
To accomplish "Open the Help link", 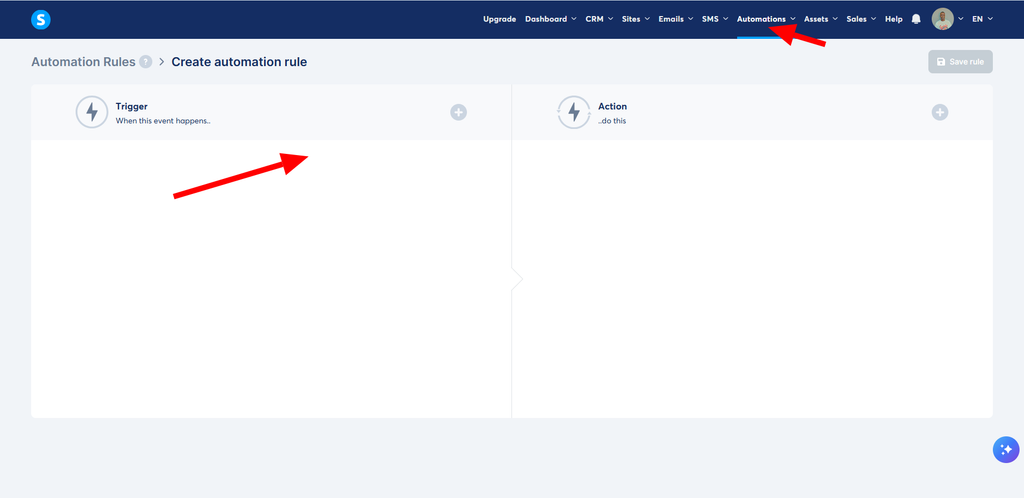I will [x=894, y=19].
